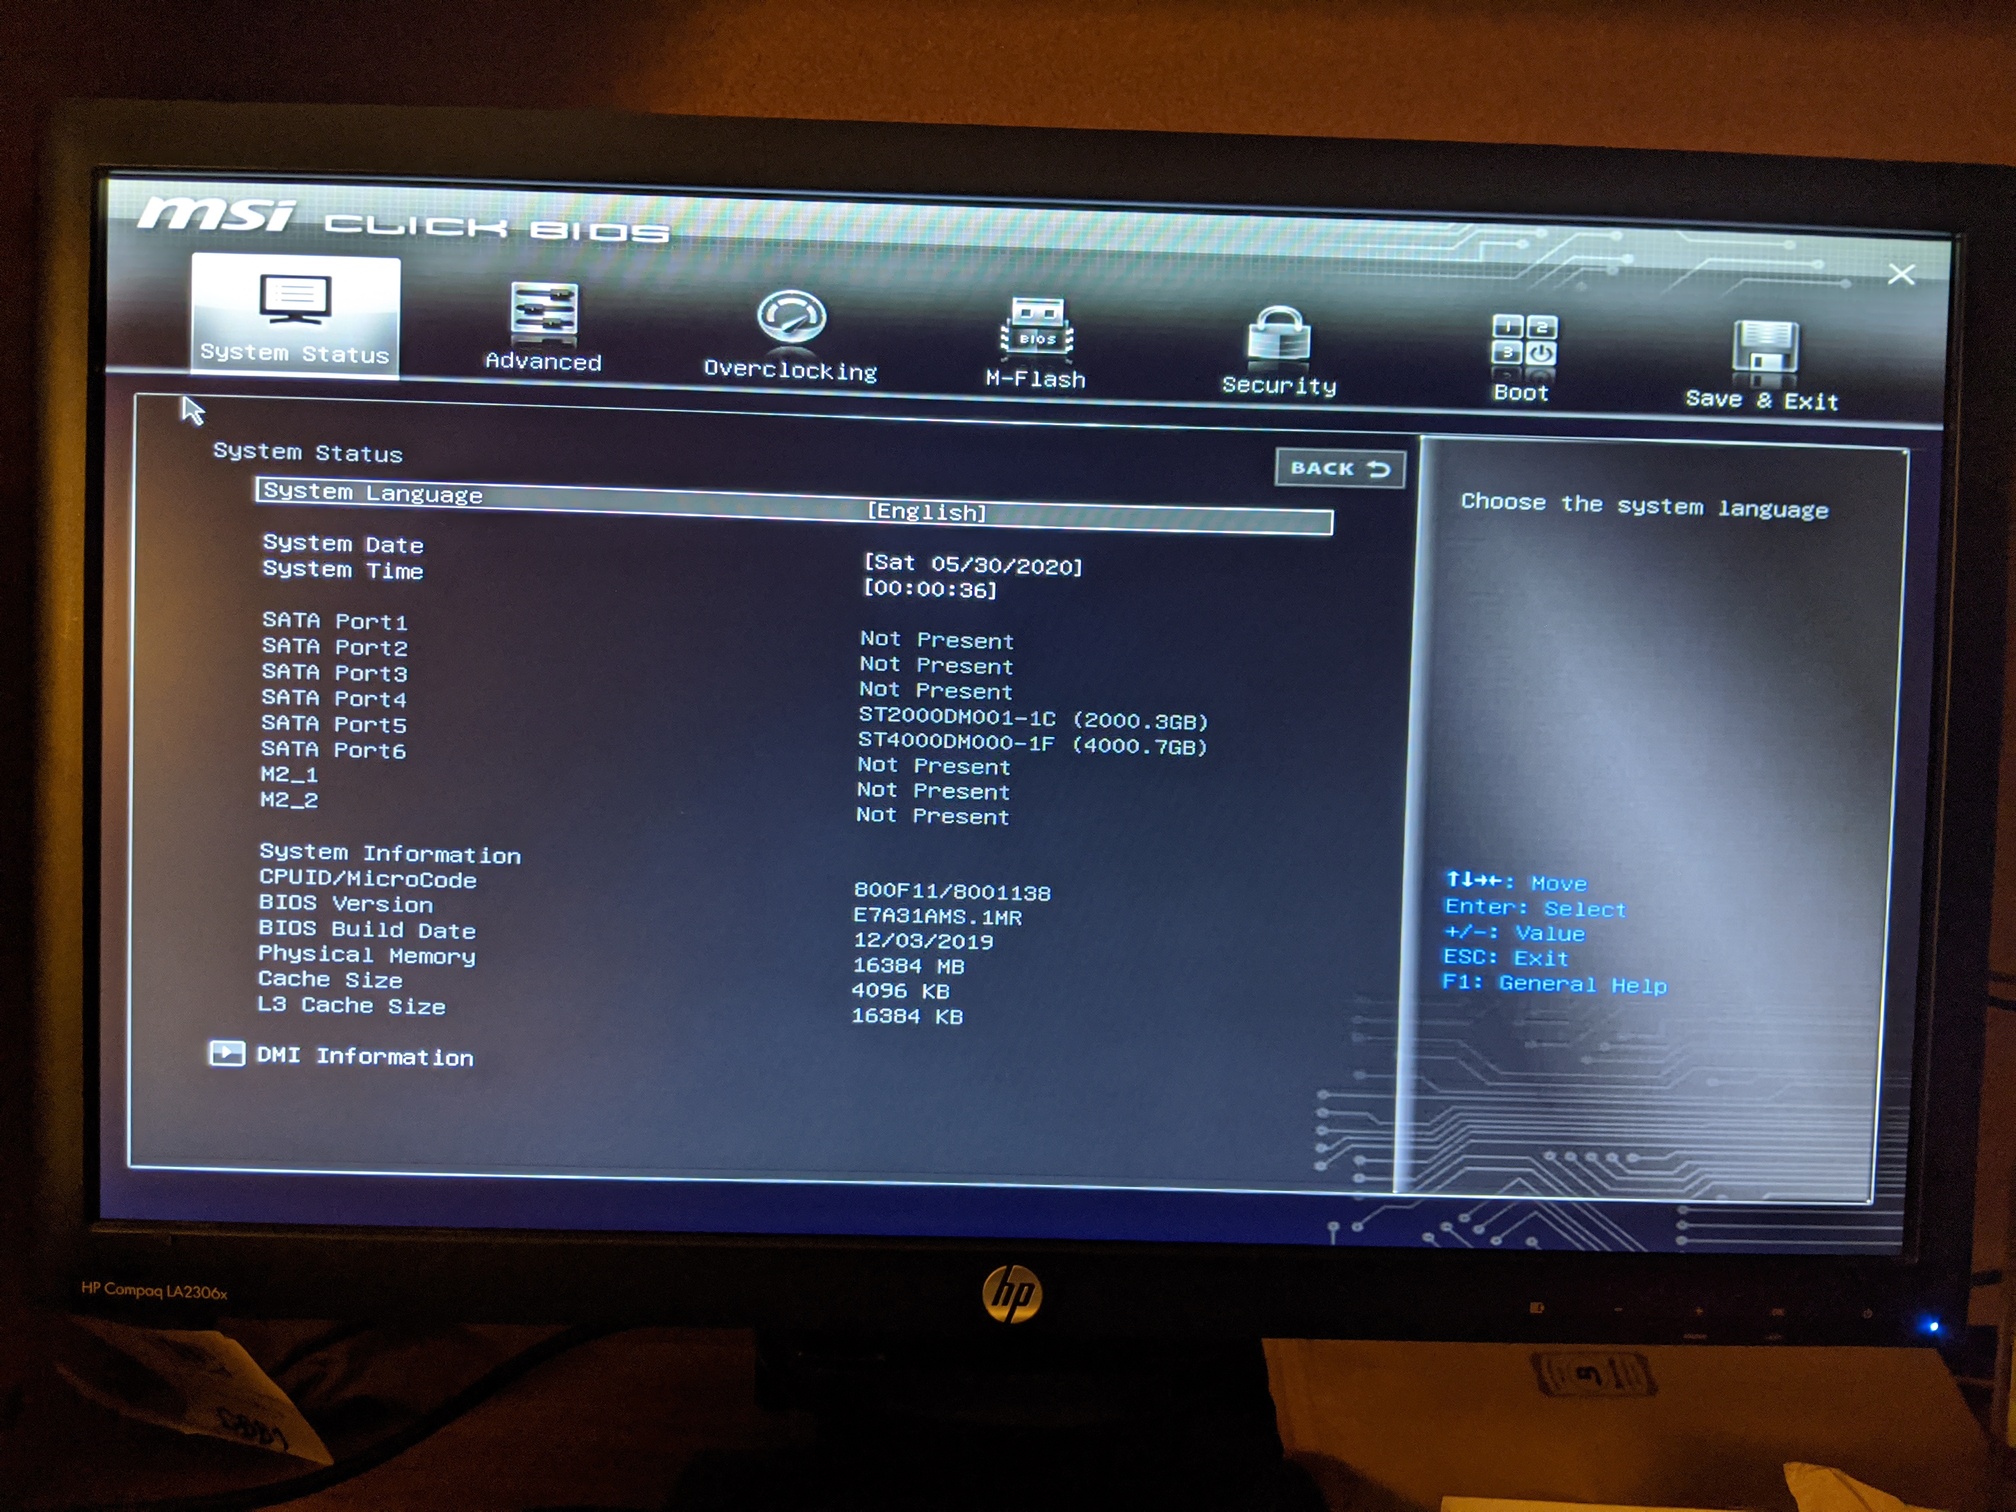
Task: Click the DMI Information arrow icon
Action: pyautogui.click(x=227, y=1053)
